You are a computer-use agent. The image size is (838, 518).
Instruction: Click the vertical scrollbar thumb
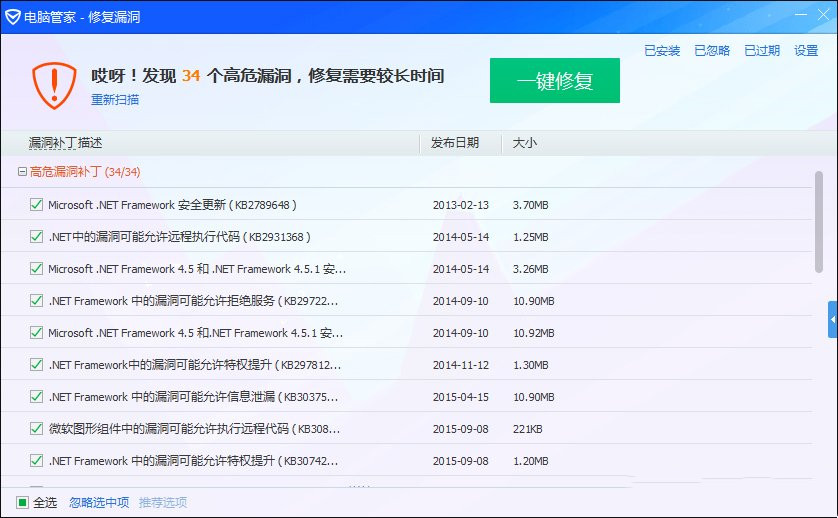pyautogui.click(x=819, y=222)
